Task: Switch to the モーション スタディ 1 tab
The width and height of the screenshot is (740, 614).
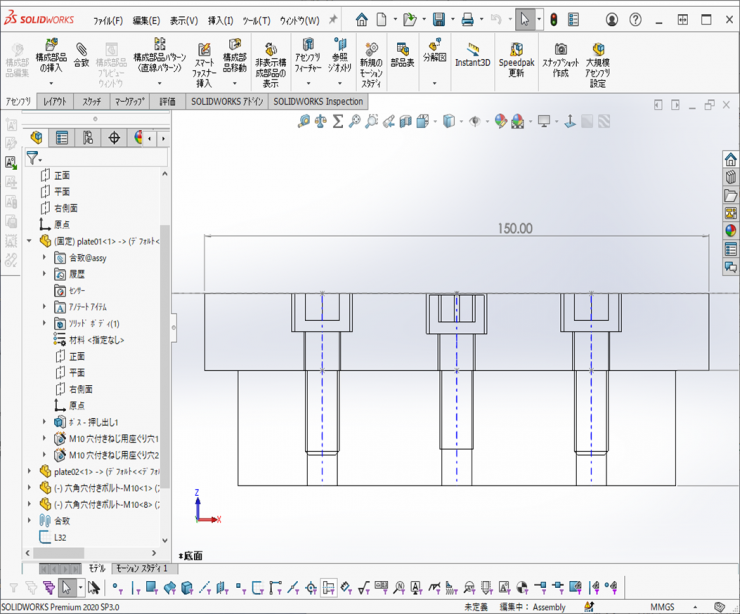Action: coord(145,568)
